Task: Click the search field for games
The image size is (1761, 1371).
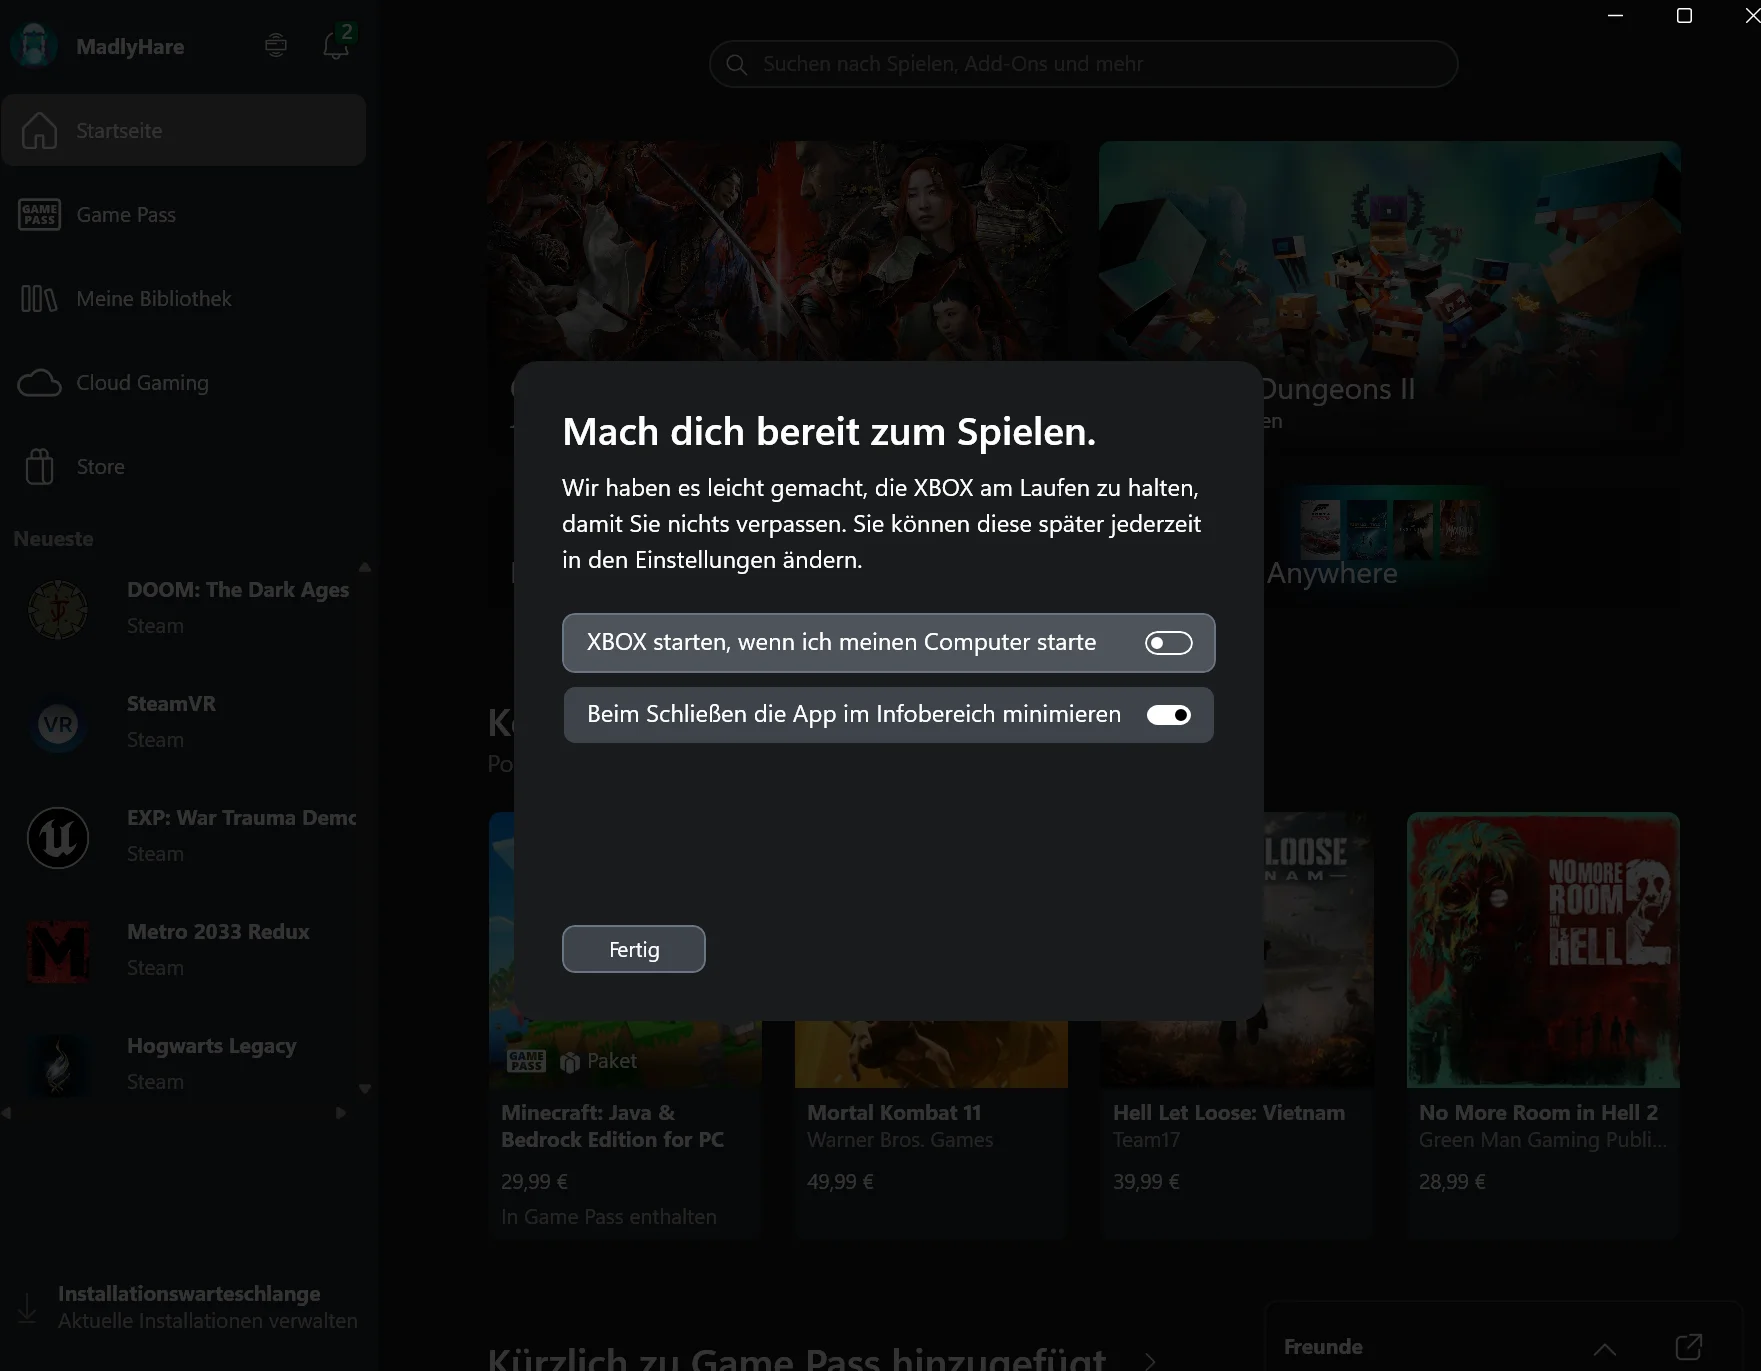Action: click(x=1084, y=64)
